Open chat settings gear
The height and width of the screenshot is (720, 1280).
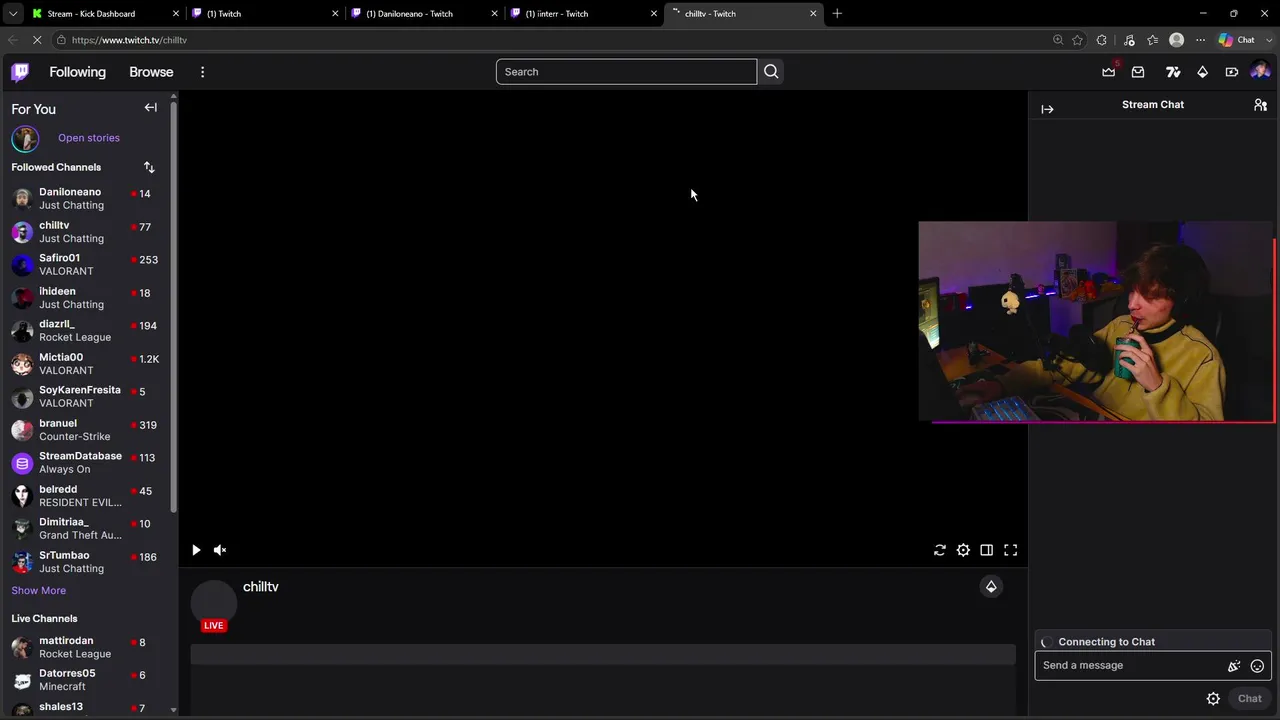[x=1213, y=699]
